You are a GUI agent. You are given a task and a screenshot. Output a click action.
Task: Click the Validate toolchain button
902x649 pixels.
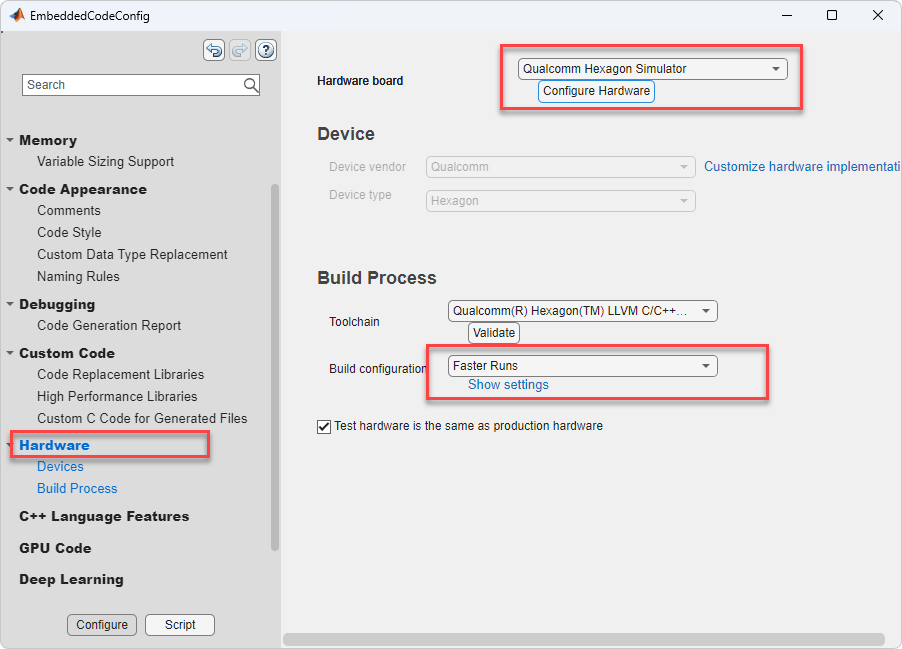click(494, 333)
